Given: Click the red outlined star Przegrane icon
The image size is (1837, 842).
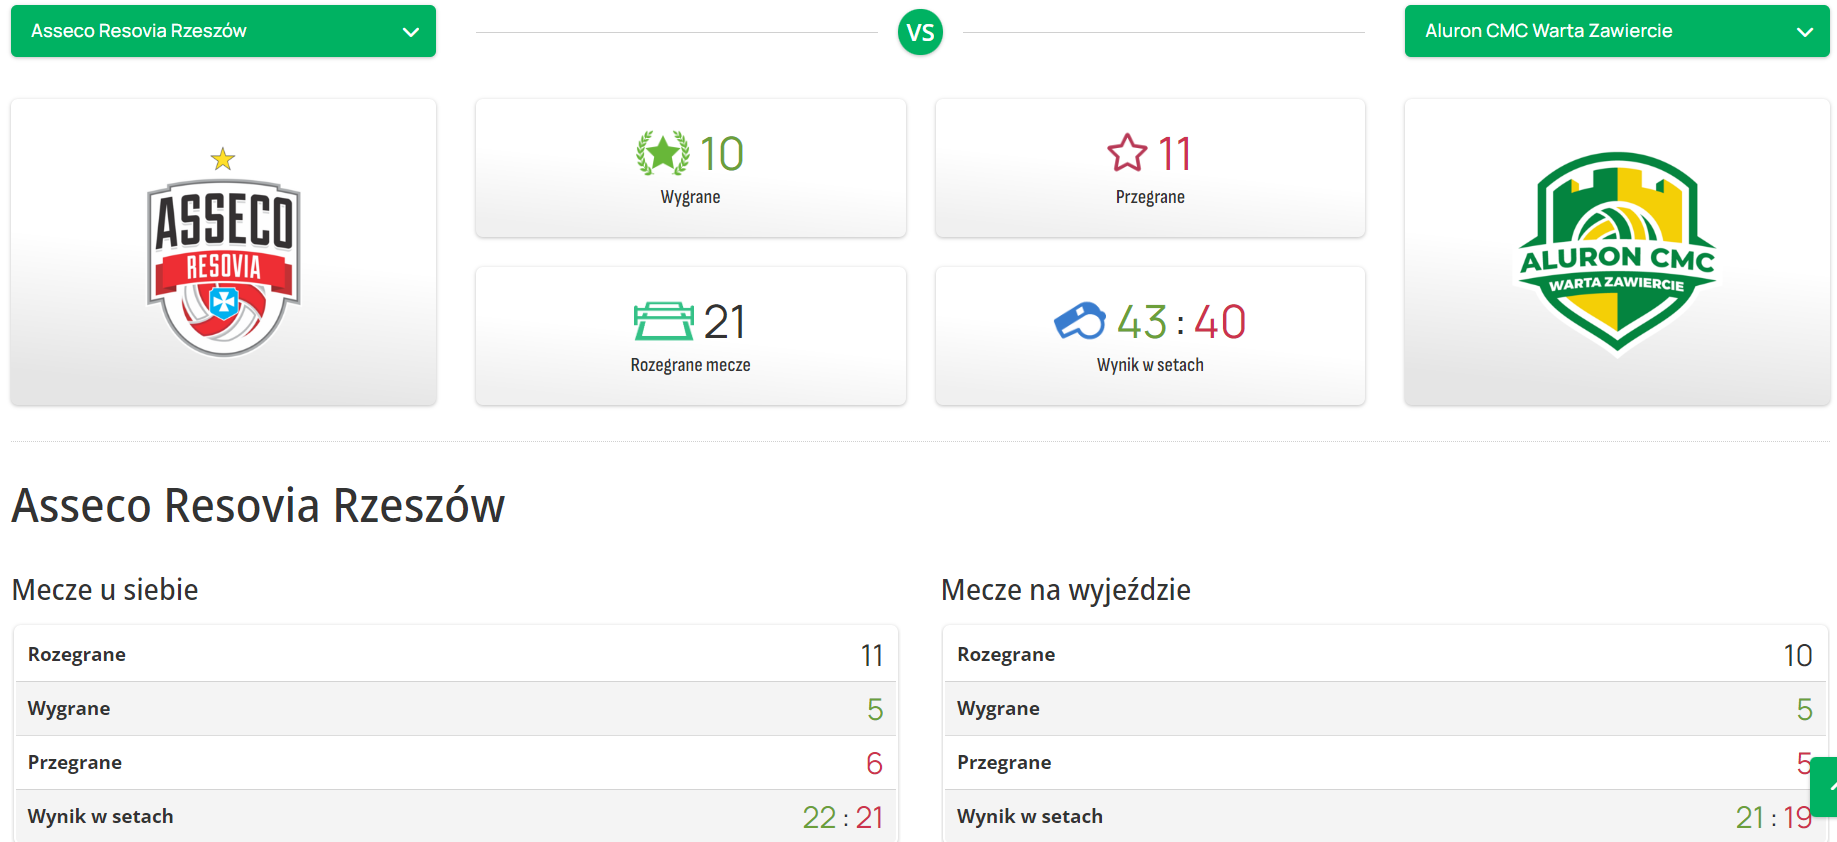Looking at the screenshot, I should click(1127, 153).
